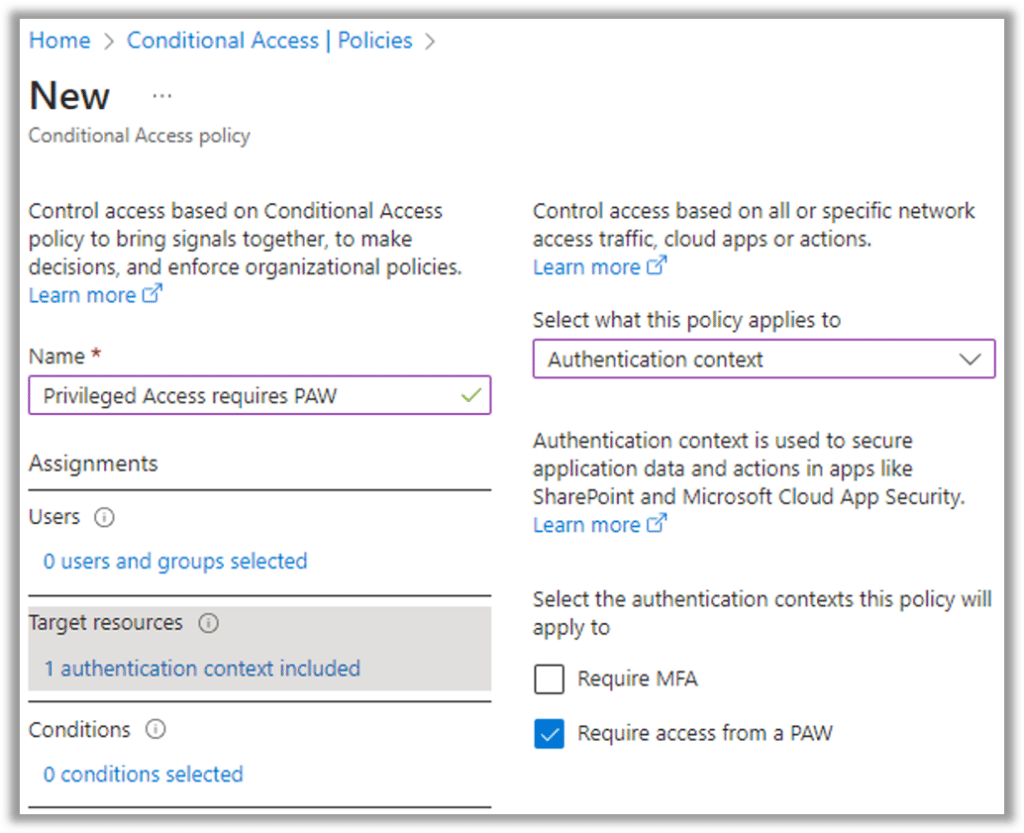Screen dimensions: 1024x833
Task: Enable the Require MFA checkbox
Action: tap(549, 680)
